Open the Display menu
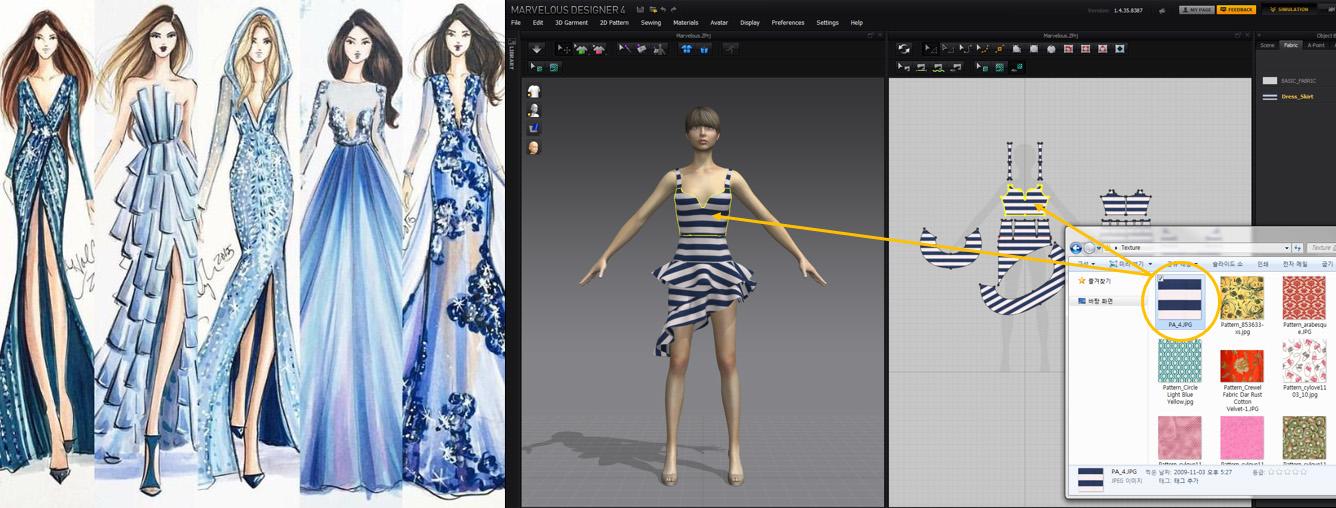 (750, 22)
